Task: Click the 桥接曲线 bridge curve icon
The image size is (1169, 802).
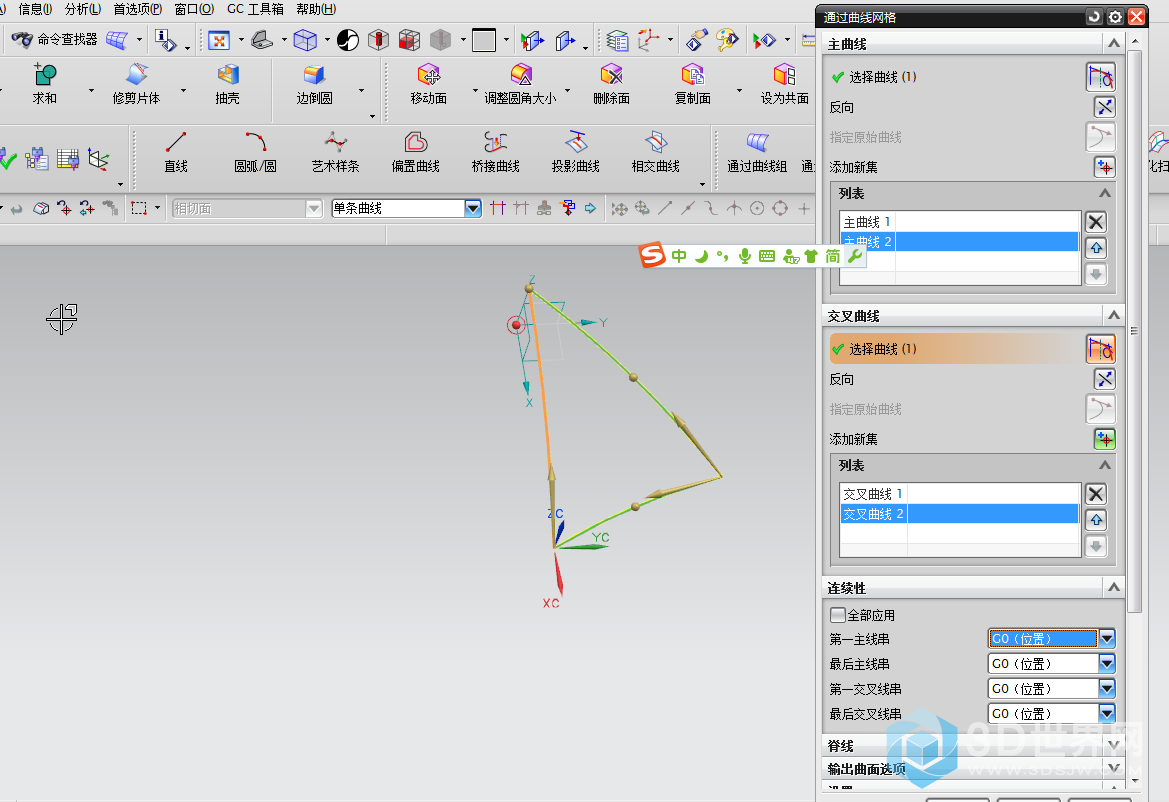Action: pyautogui.click(x=495, y=150)
